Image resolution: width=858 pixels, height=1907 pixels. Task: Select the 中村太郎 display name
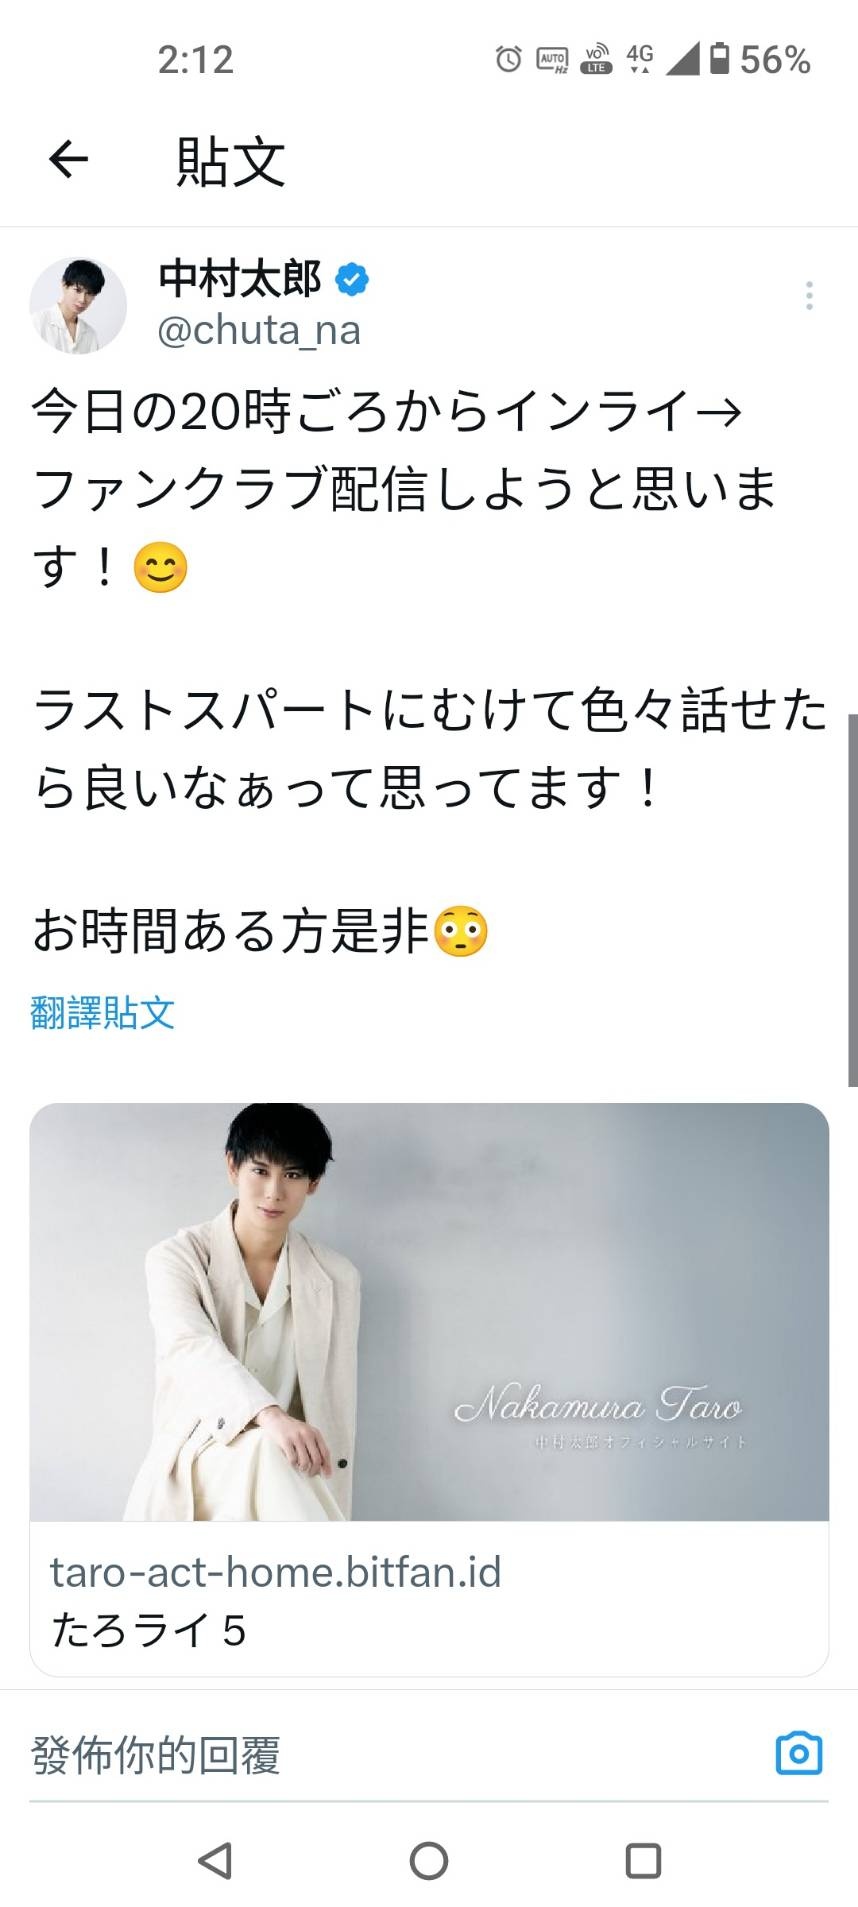pyautogui.click(x=240, y=279)
